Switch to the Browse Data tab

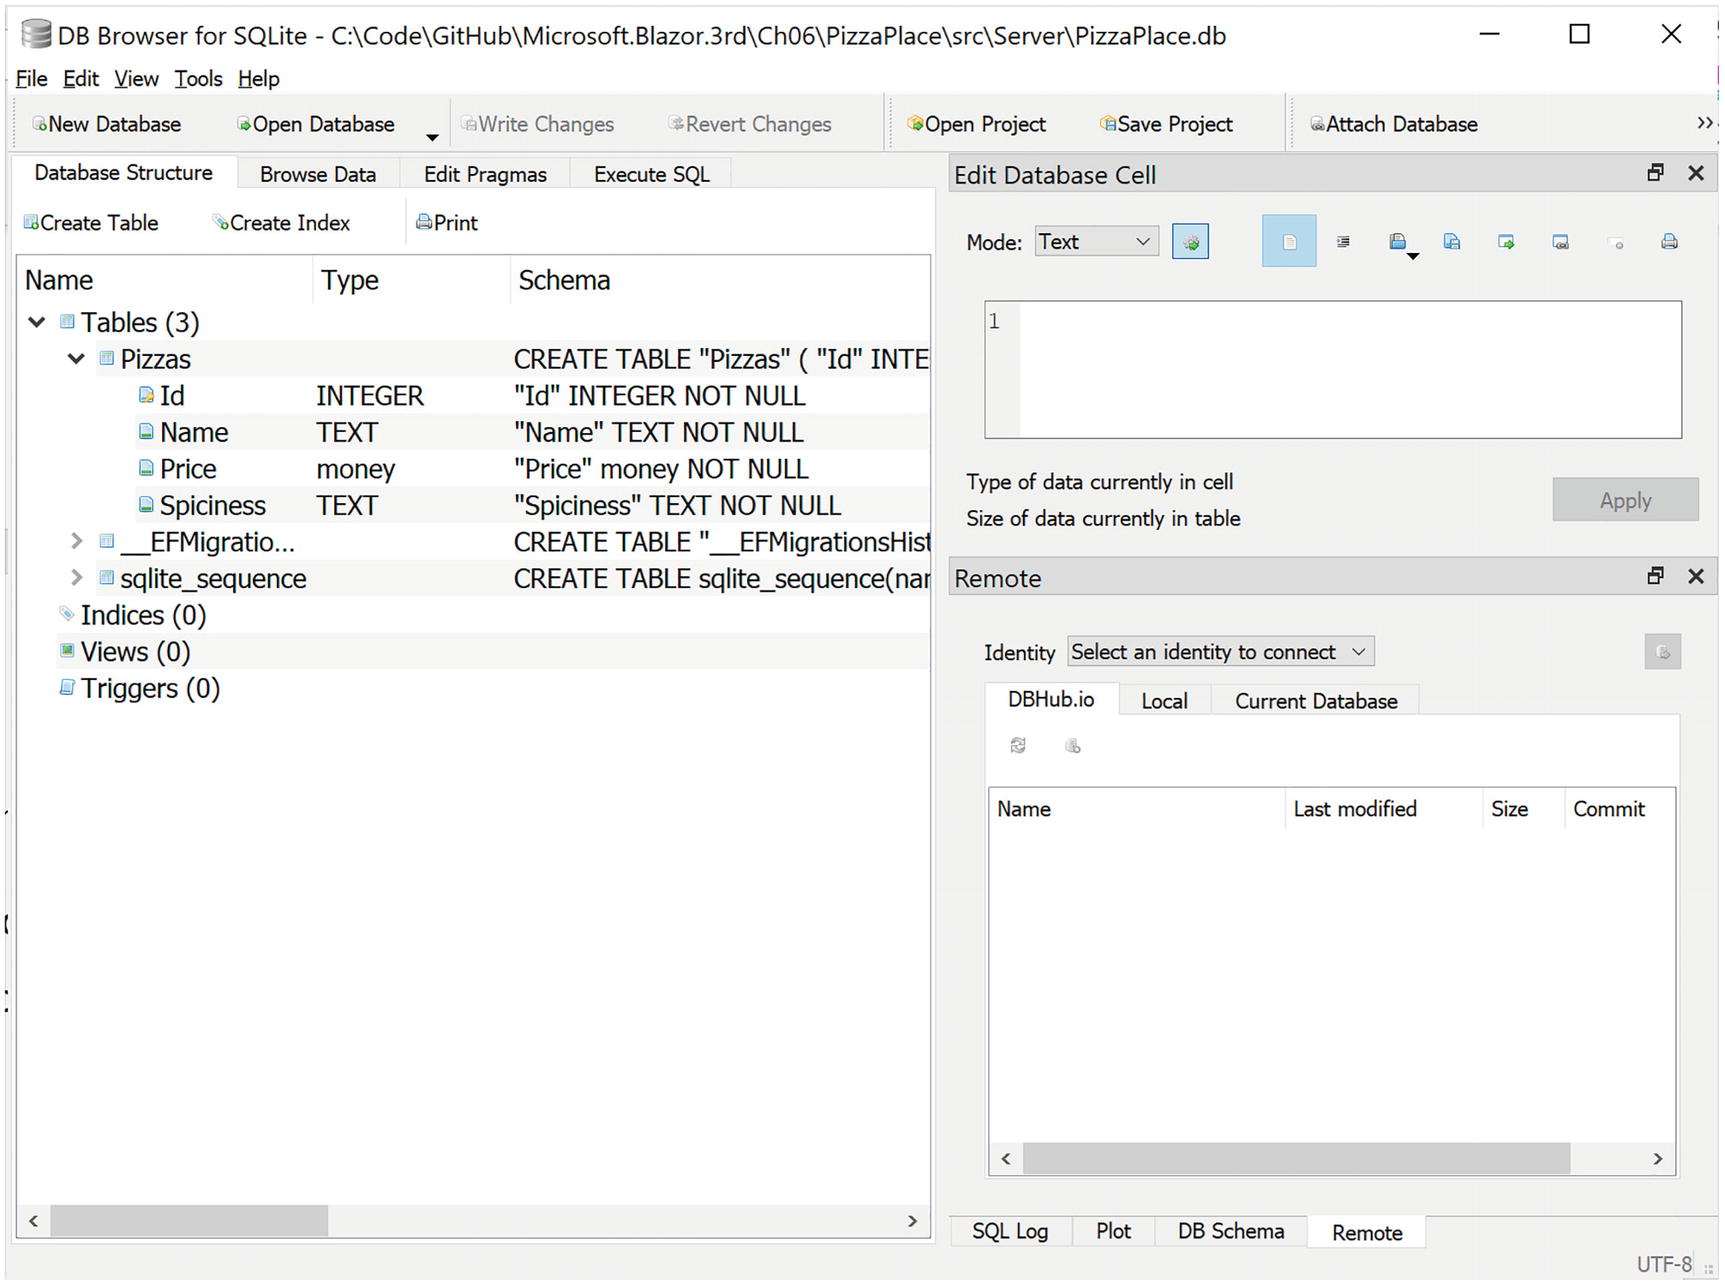318,174
